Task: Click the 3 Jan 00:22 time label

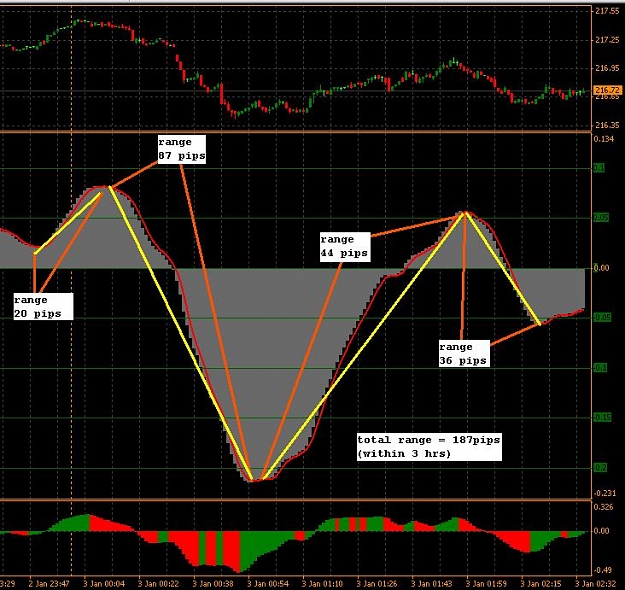Action: [159, 584]
